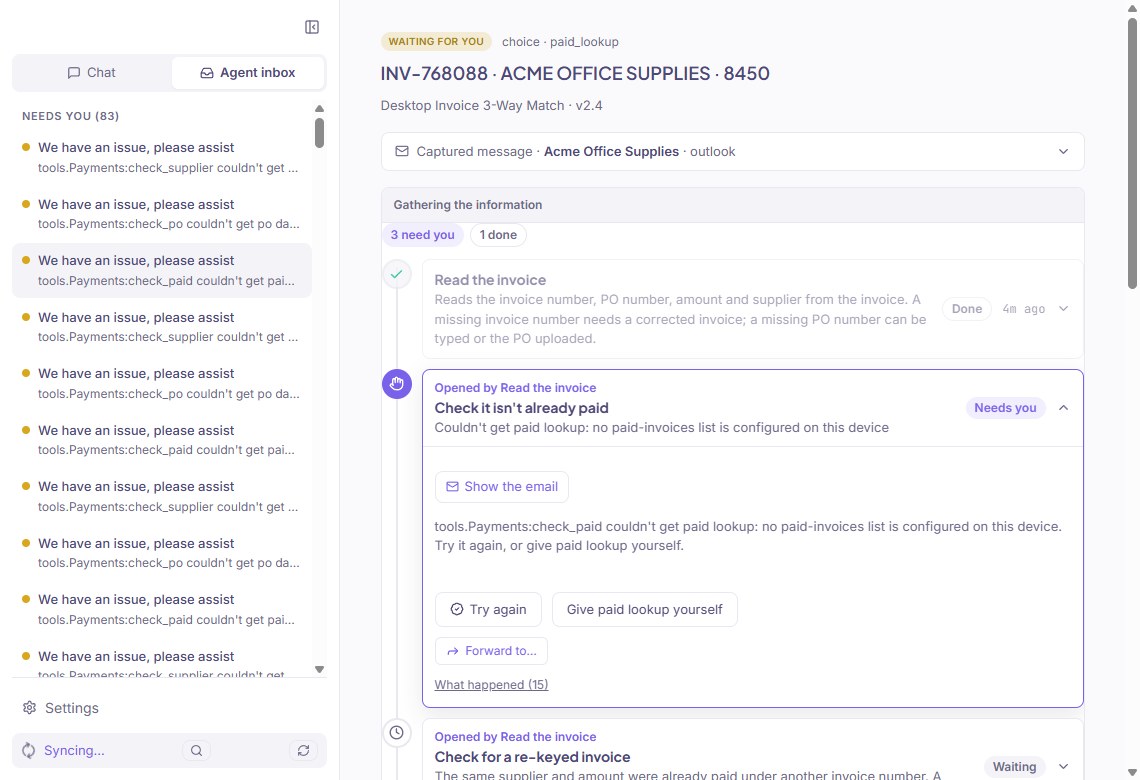Click the hand icon on the timeline

coord(397,384)
